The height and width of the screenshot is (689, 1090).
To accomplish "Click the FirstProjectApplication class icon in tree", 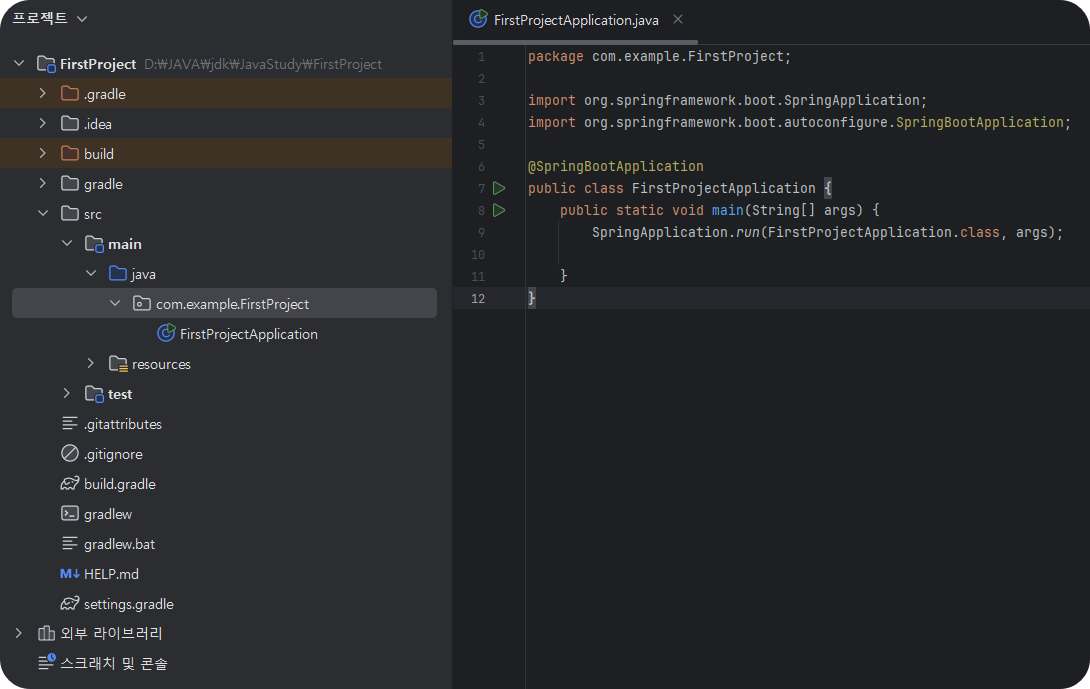I will pyautogui.click(x=166, y=333).
